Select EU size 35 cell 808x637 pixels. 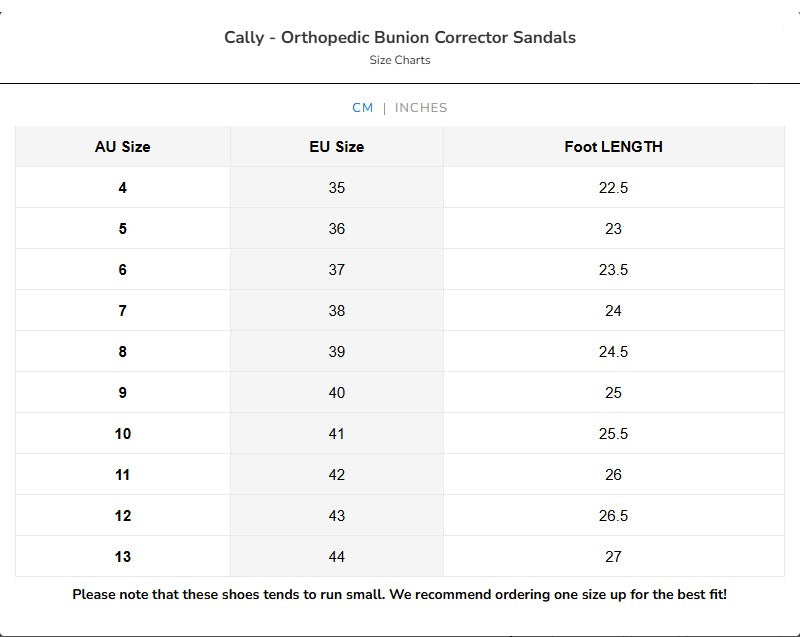click(x=337, y=187)
